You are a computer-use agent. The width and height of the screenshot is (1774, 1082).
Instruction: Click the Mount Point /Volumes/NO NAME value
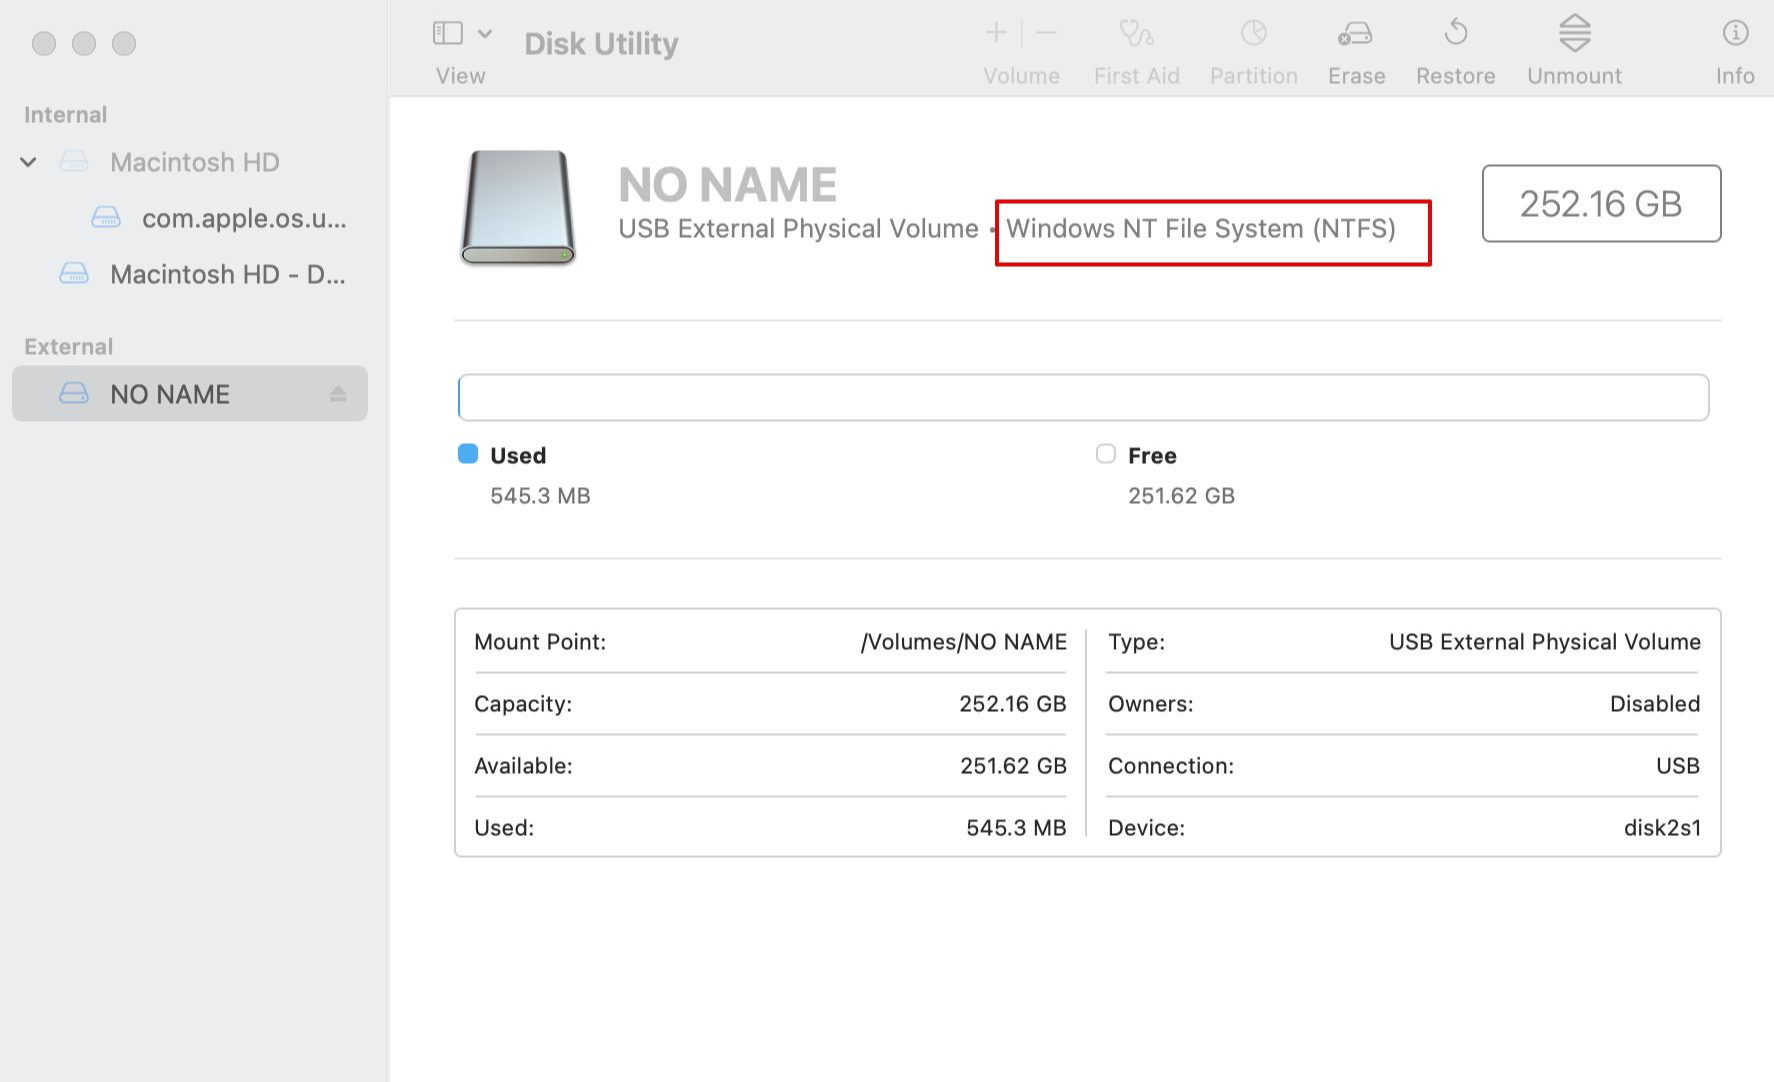click(964, 642)
